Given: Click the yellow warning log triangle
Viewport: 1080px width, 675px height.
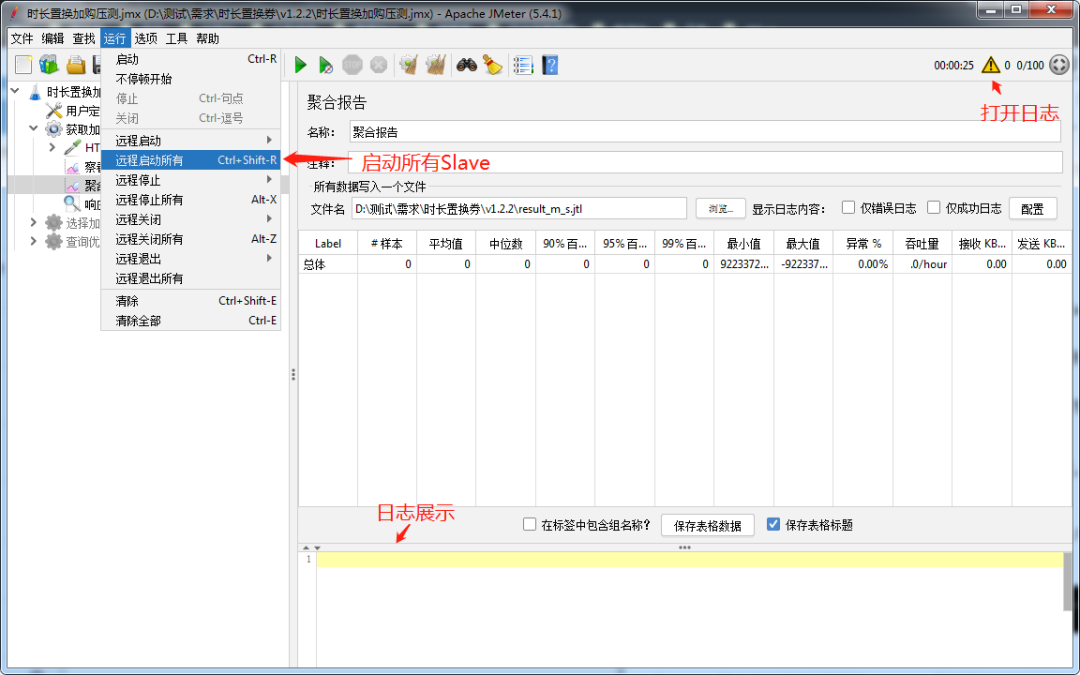Looking at the screenshot, I should tap(990, 65).
